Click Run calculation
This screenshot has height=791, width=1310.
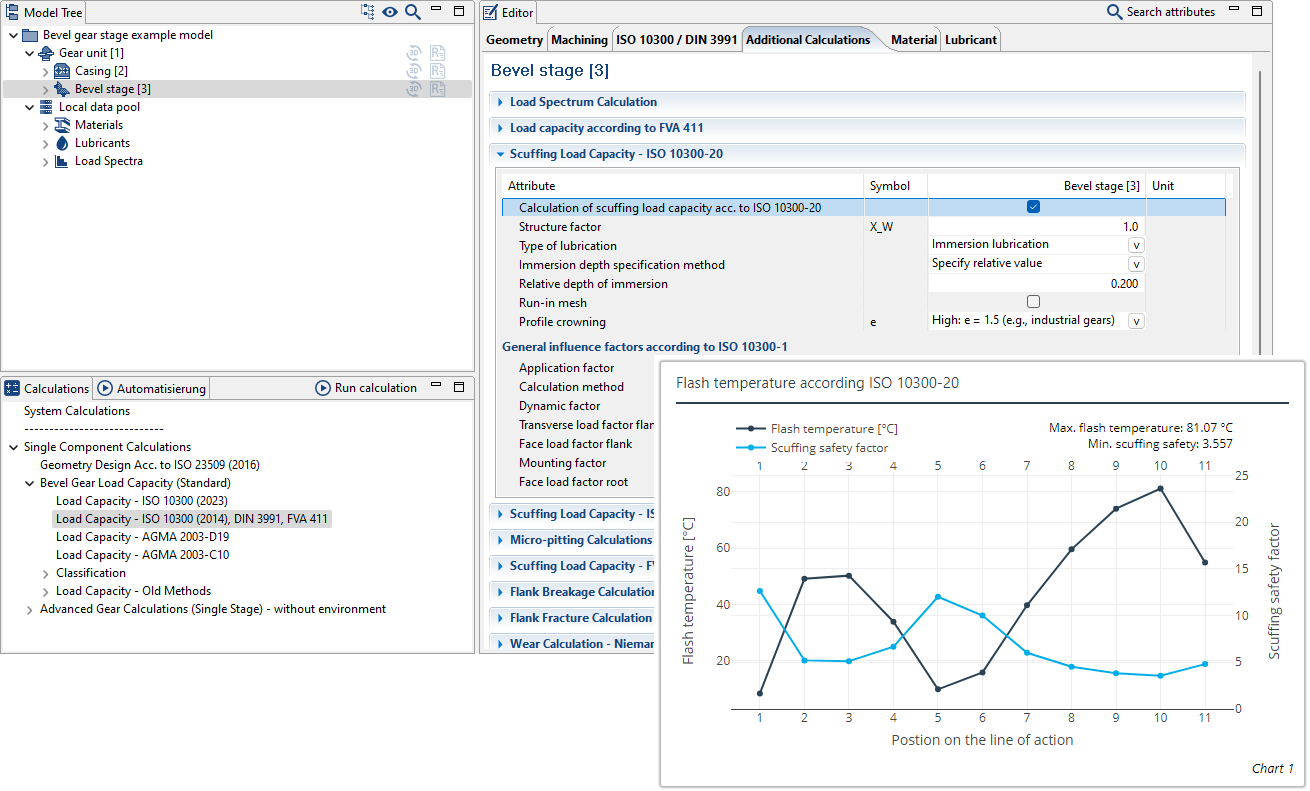370,388
